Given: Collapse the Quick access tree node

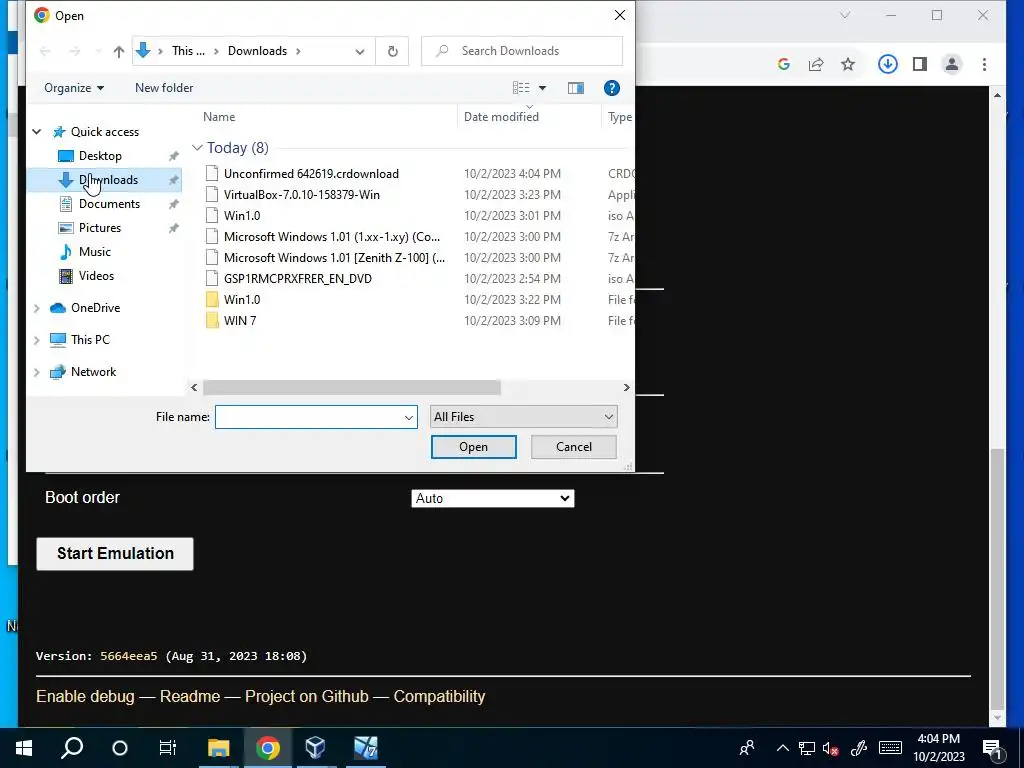Looking at the screenshot, I should [x=37, y=132].
